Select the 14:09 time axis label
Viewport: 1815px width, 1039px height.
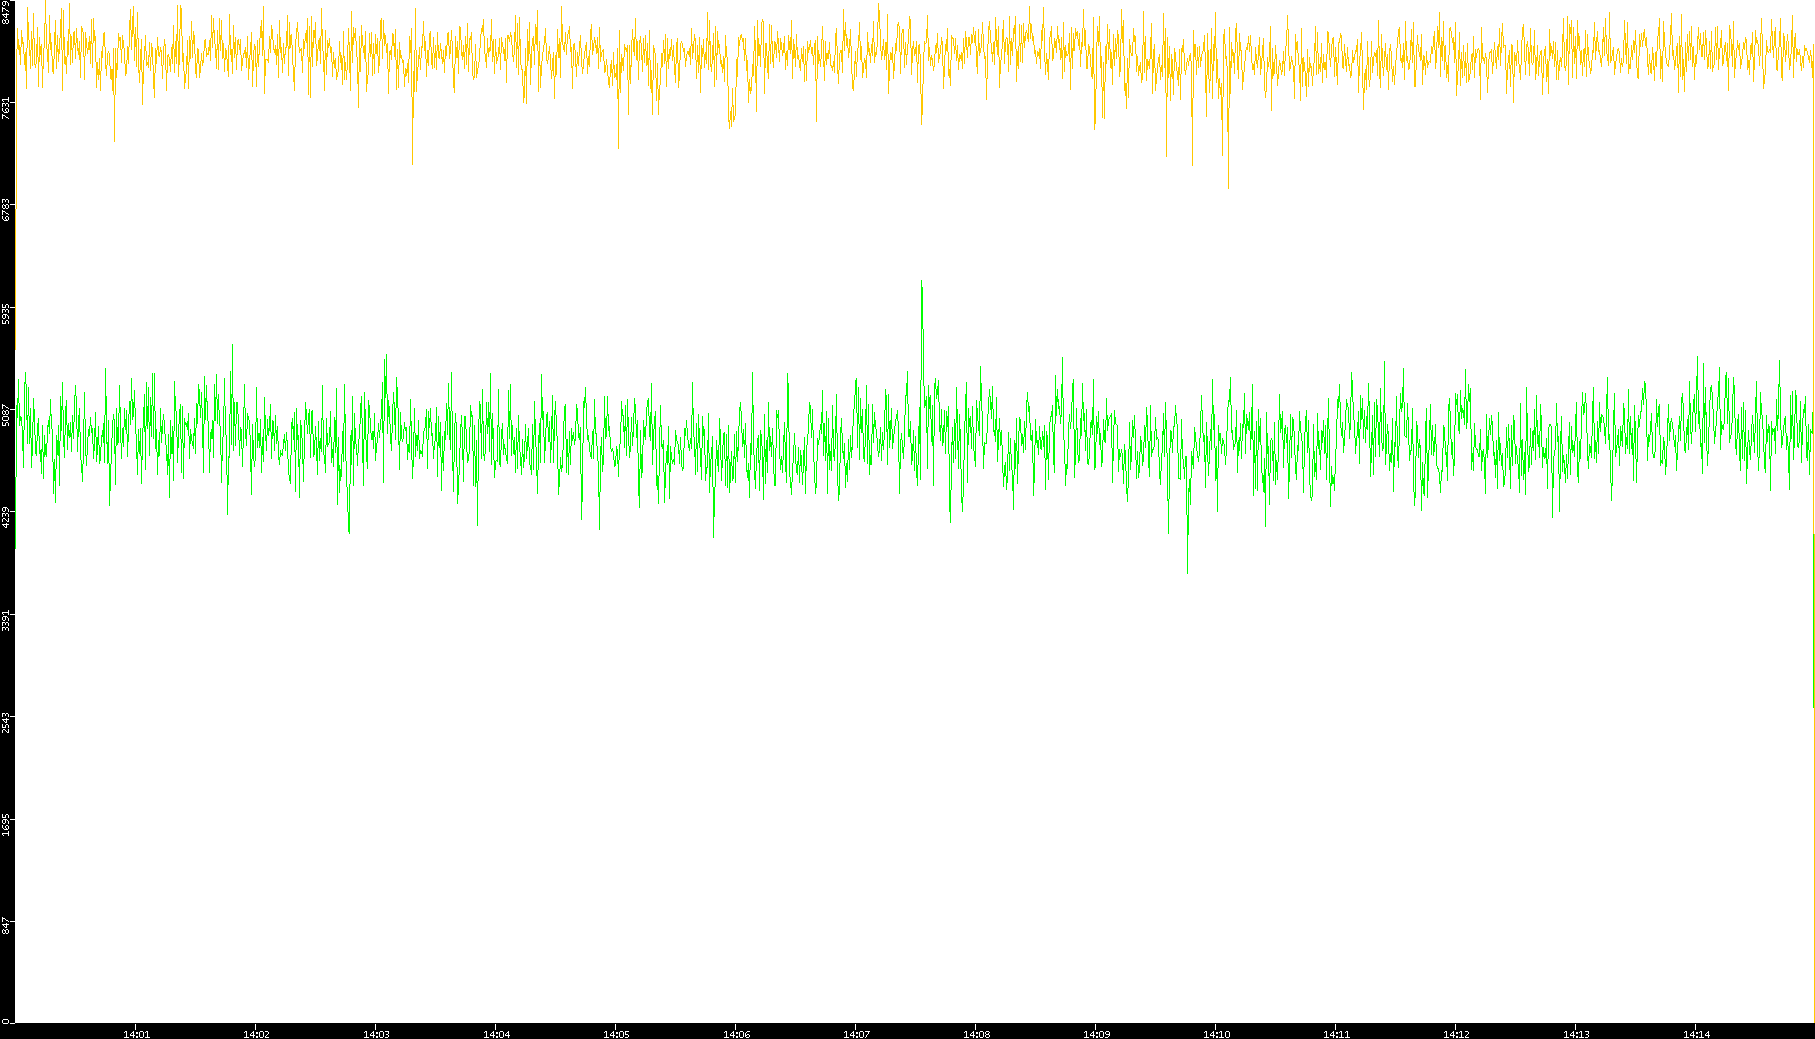tap(1096, 1034)
